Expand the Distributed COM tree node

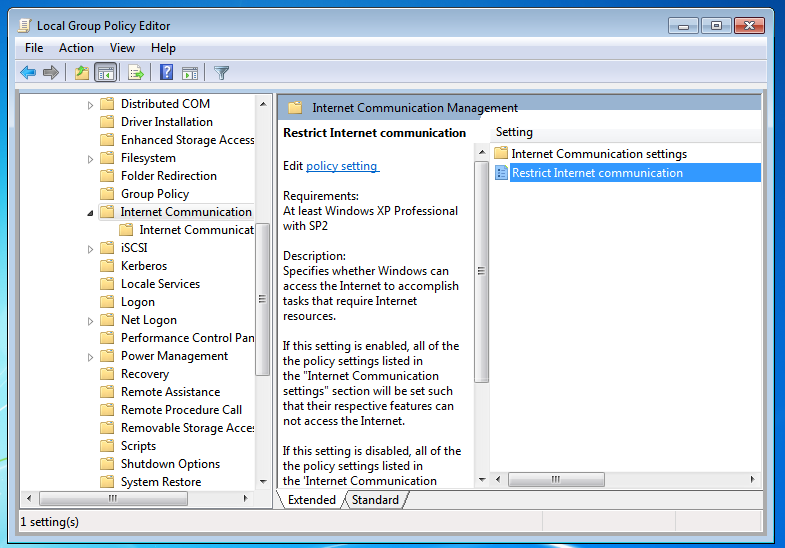pyautogui.click(x=90, y=105)
